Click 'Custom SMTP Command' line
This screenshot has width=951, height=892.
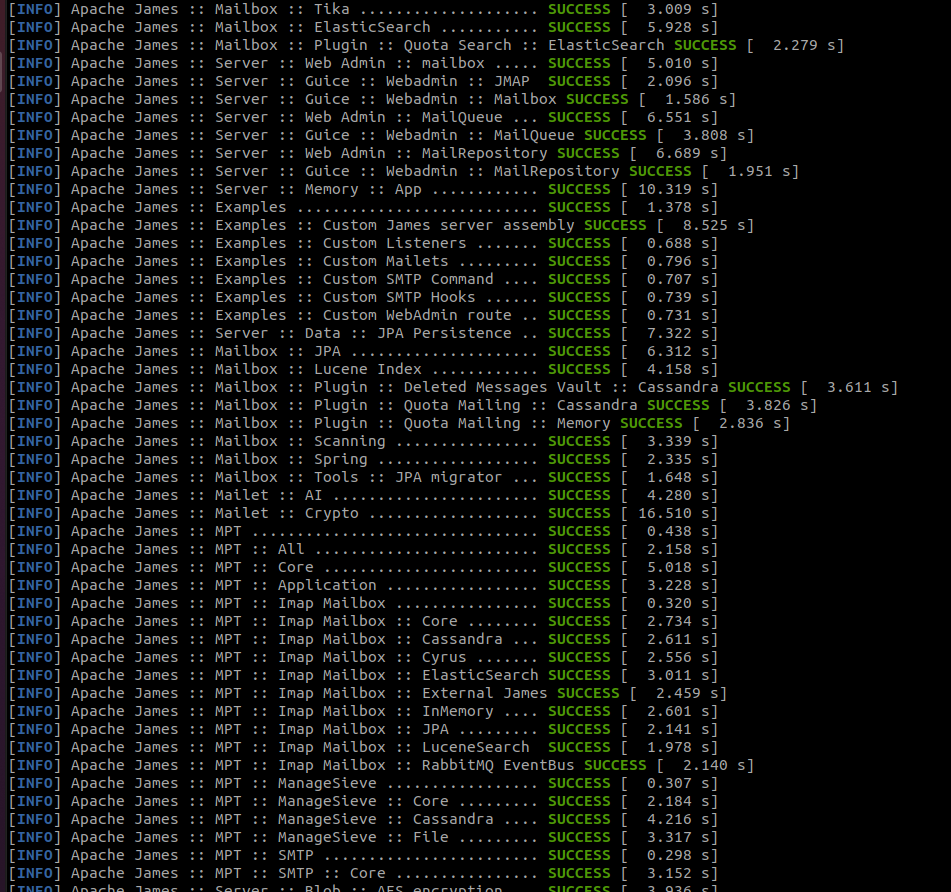363,280
